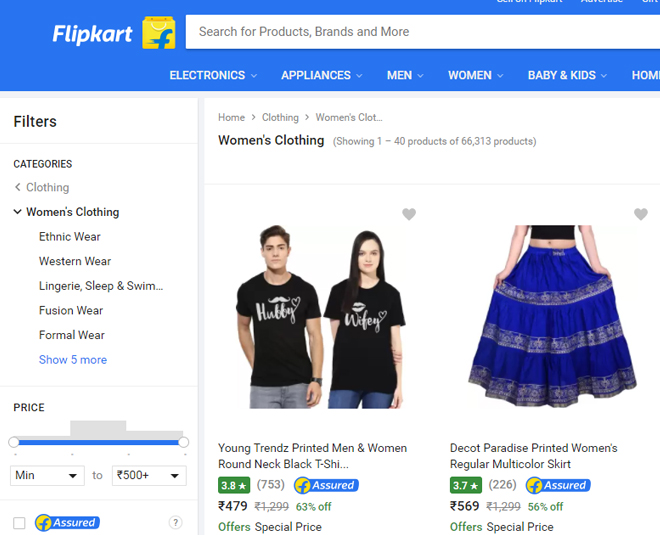Expand the Appliances menu arrow

click(x=359, y=76)
